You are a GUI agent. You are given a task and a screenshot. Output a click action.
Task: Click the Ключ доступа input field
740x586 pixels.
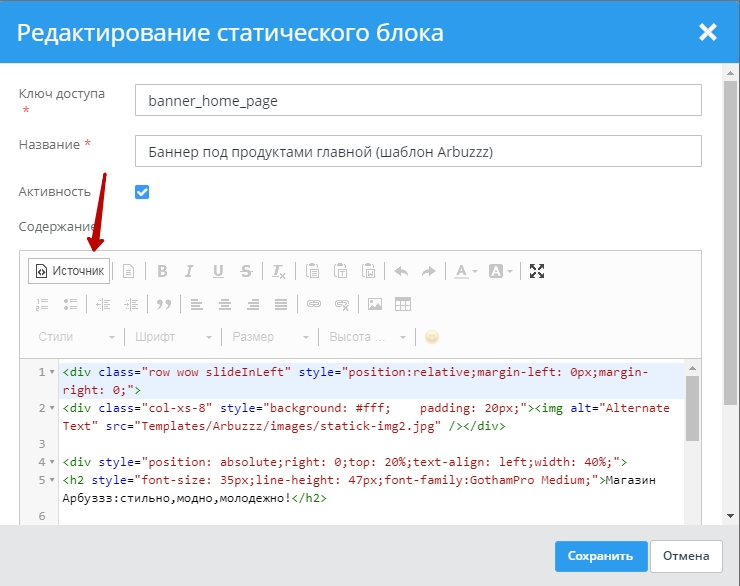tap(417, 101)
